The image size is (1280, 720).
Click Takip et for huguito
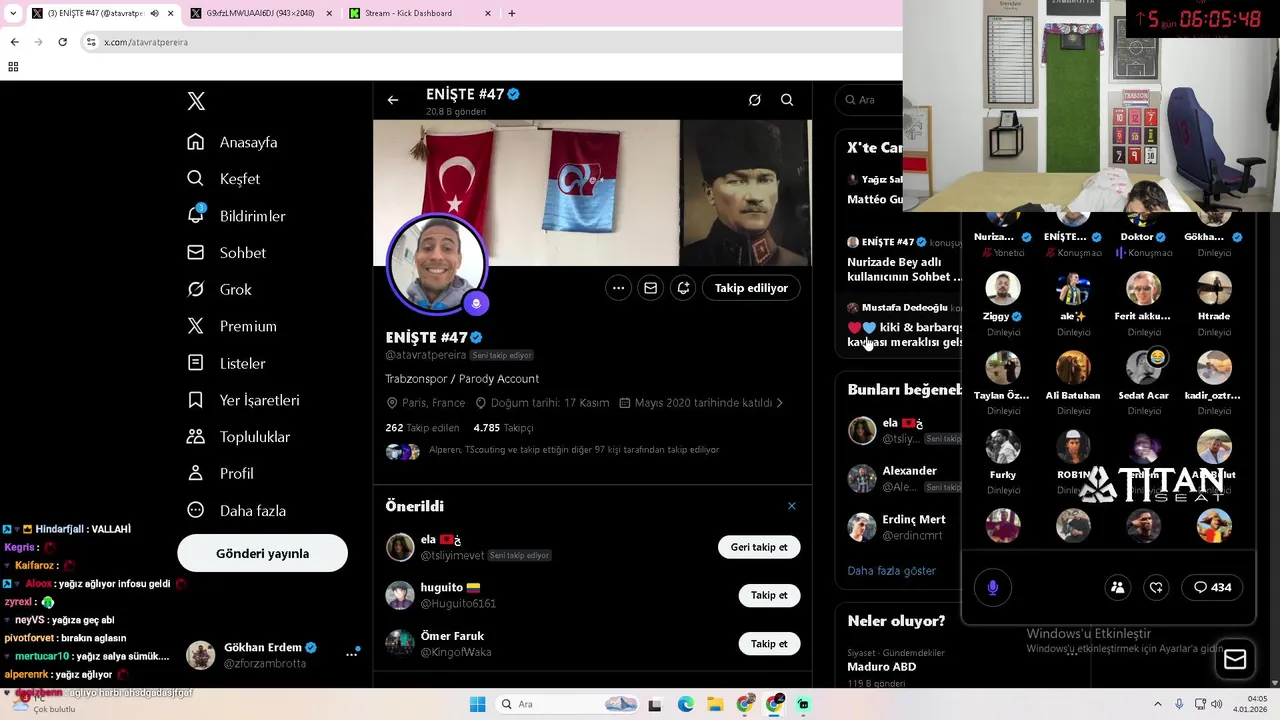click(x=769, y=595)
